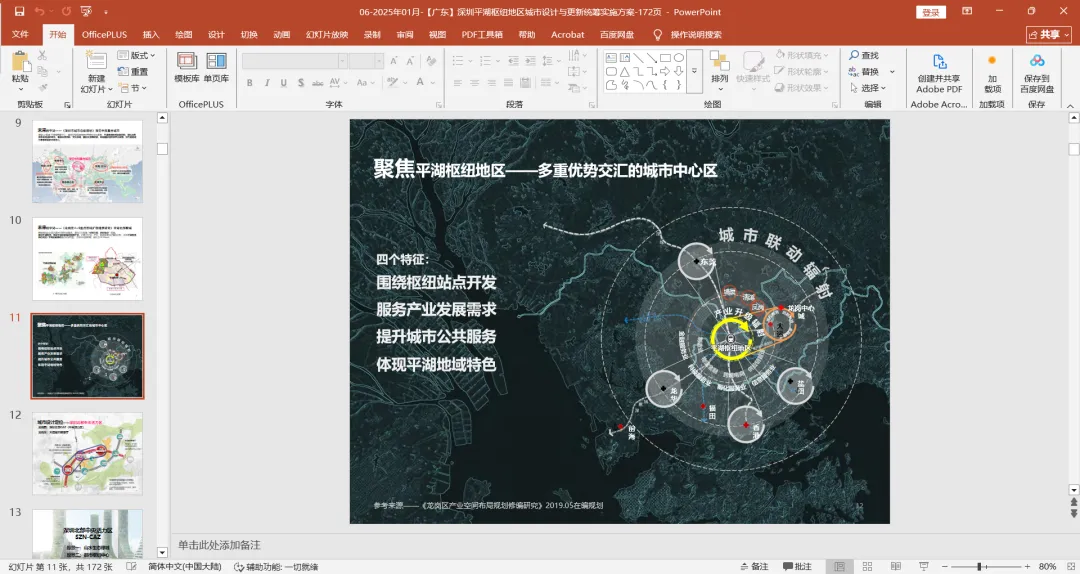Image resolution: width=1080 pixels, height=574 pixels.
Task: Expand the shapes gallery More arrow
Action: pos(694,71)
